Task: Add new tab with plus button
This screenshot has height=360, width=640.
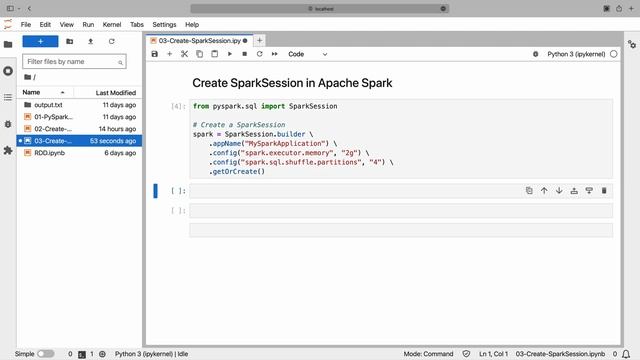Action: coord(259,40)
